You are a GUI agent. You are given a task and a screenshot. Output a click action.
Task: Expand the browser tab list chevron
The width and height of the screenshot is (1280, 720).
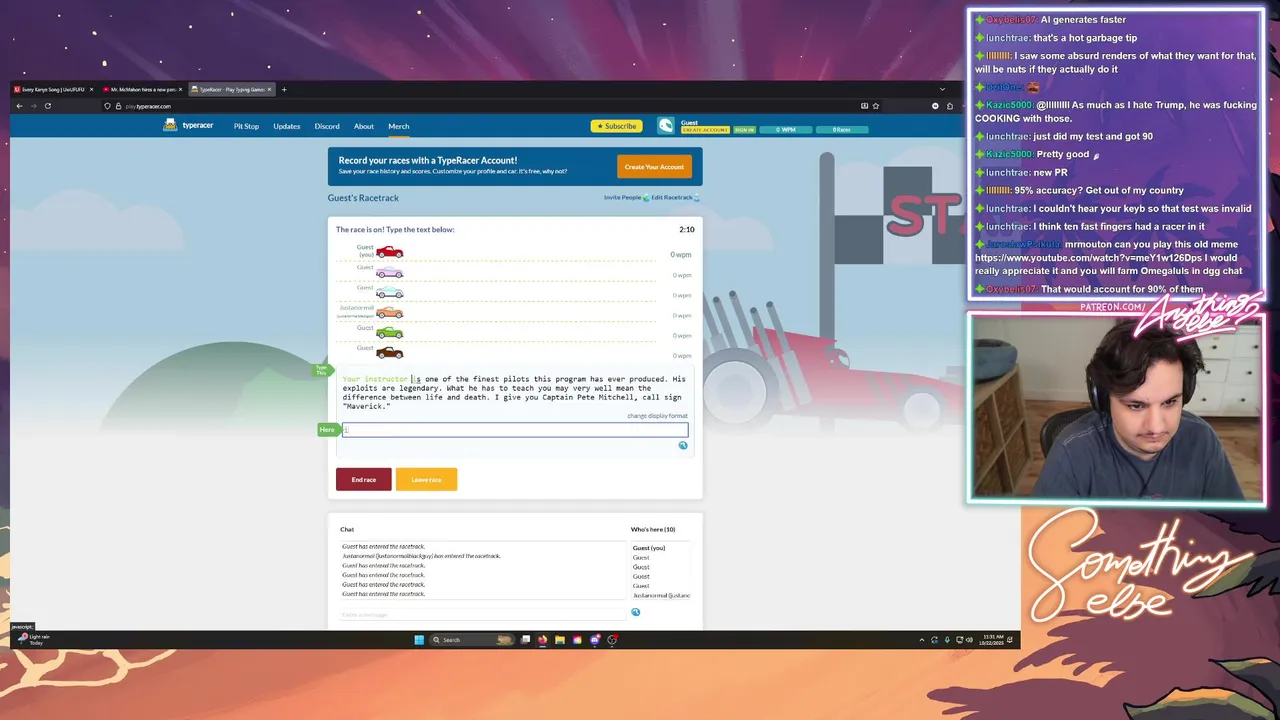(942, 90)
